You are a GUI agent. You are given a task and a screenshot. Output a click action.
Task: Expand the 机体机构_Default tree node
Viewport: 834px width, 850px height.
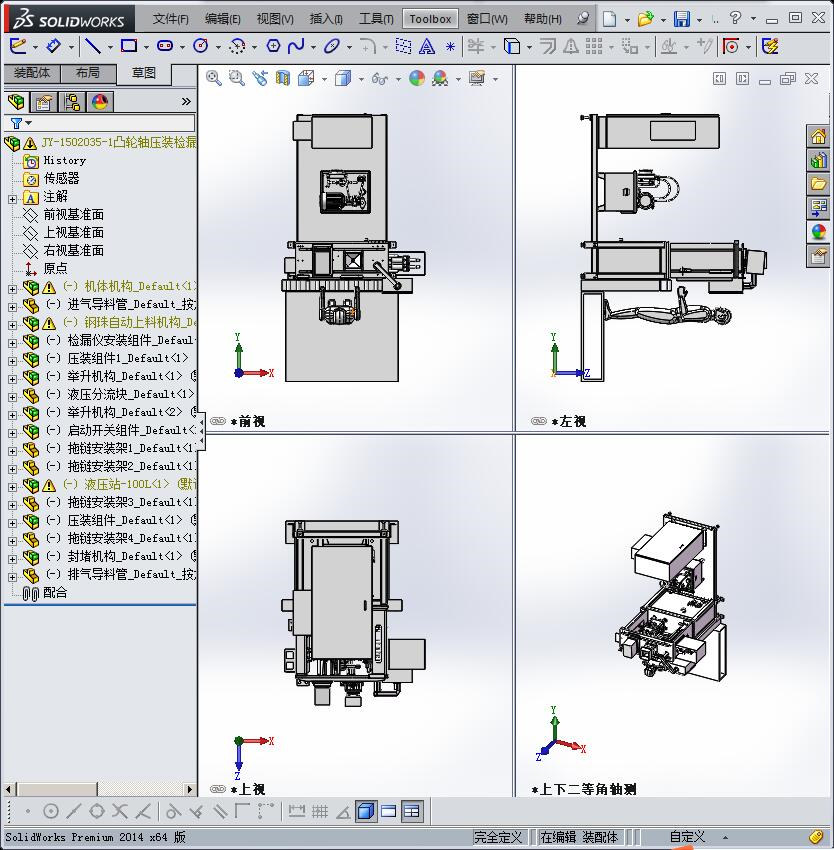pyautogui.click(x=12, y=289)
